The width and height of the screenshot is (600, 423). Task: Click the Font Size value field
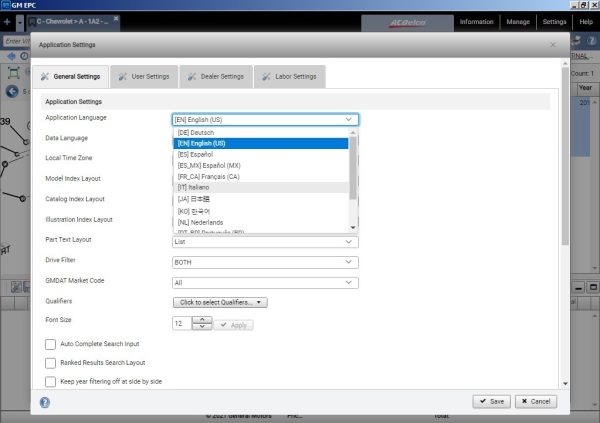[182, 323]
